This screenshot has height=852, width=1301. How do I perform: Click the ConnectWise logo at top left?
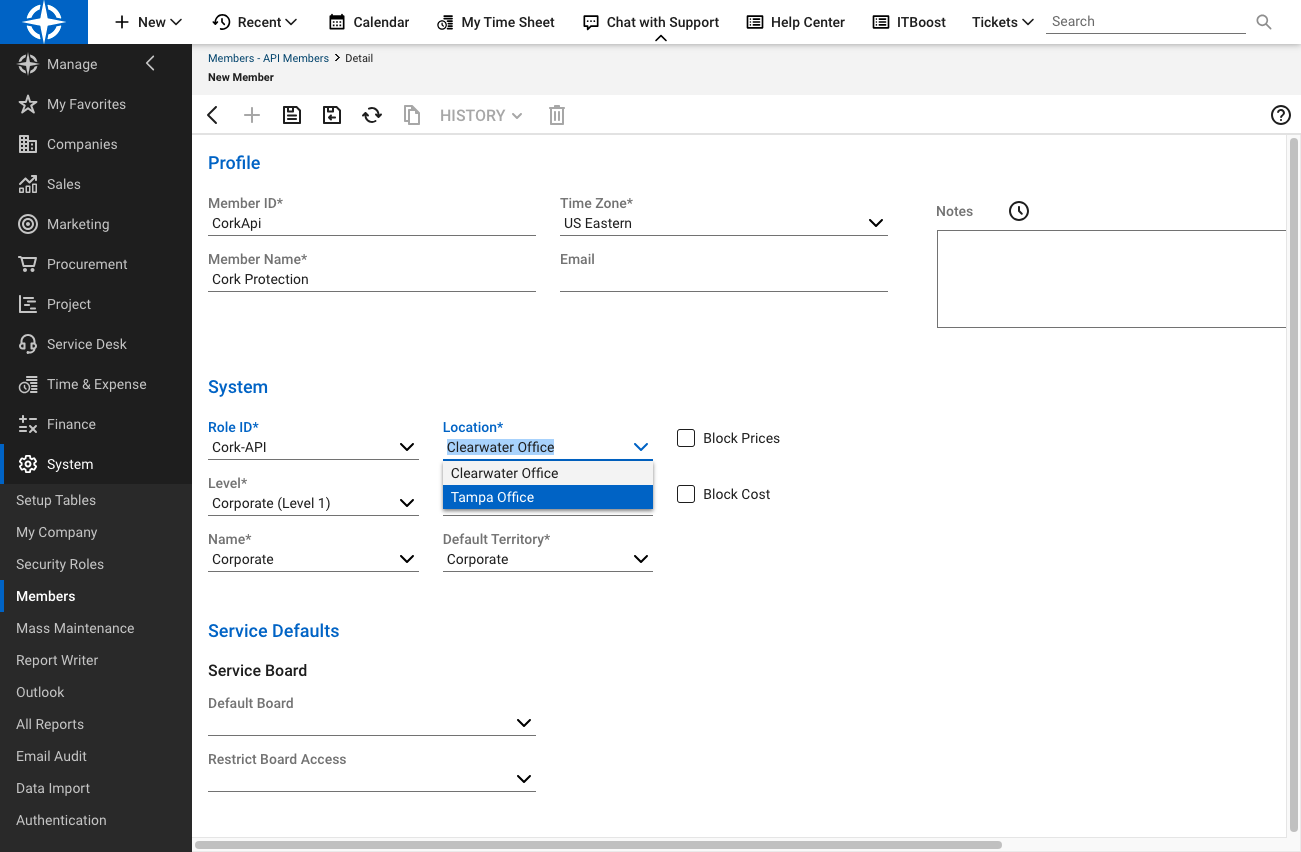44,22
